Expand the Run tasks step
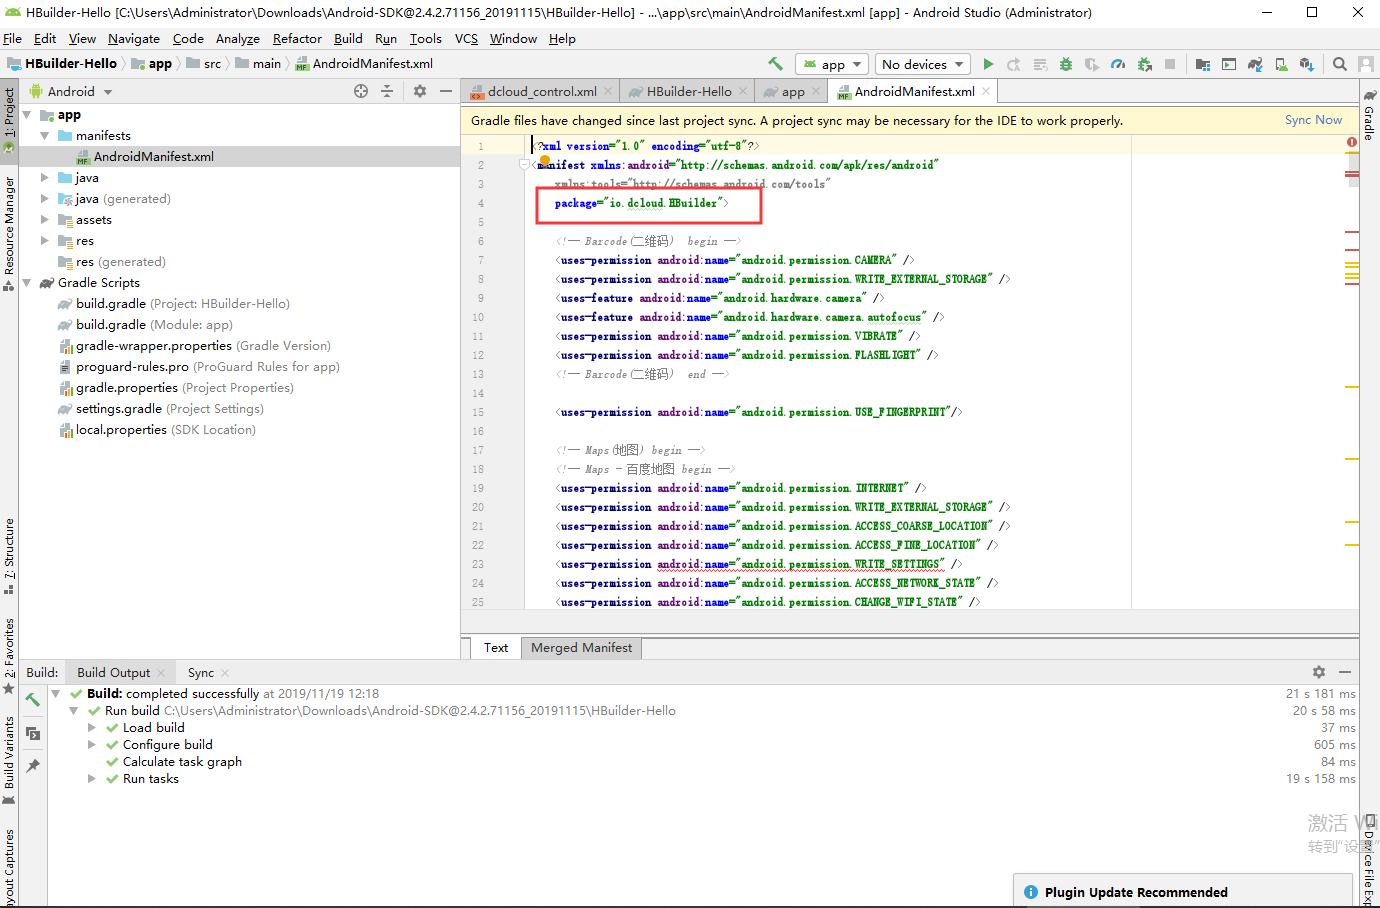This screenshot has width=1380, height=908. (x=92, y=779)
